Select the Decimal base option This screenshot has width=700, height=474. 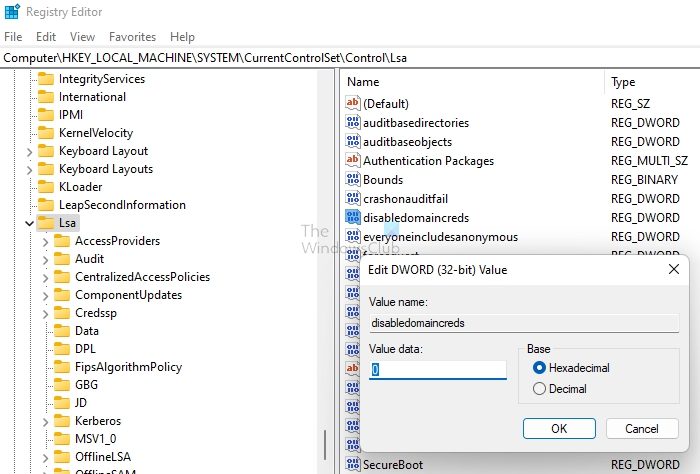click(x=540, y=389)
